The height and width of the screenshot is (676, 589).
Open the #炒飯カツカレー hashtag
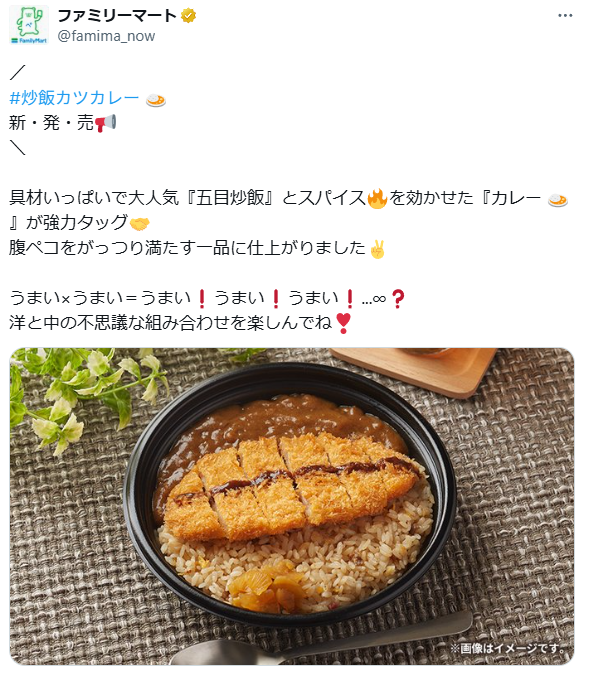tap(74, 98)
